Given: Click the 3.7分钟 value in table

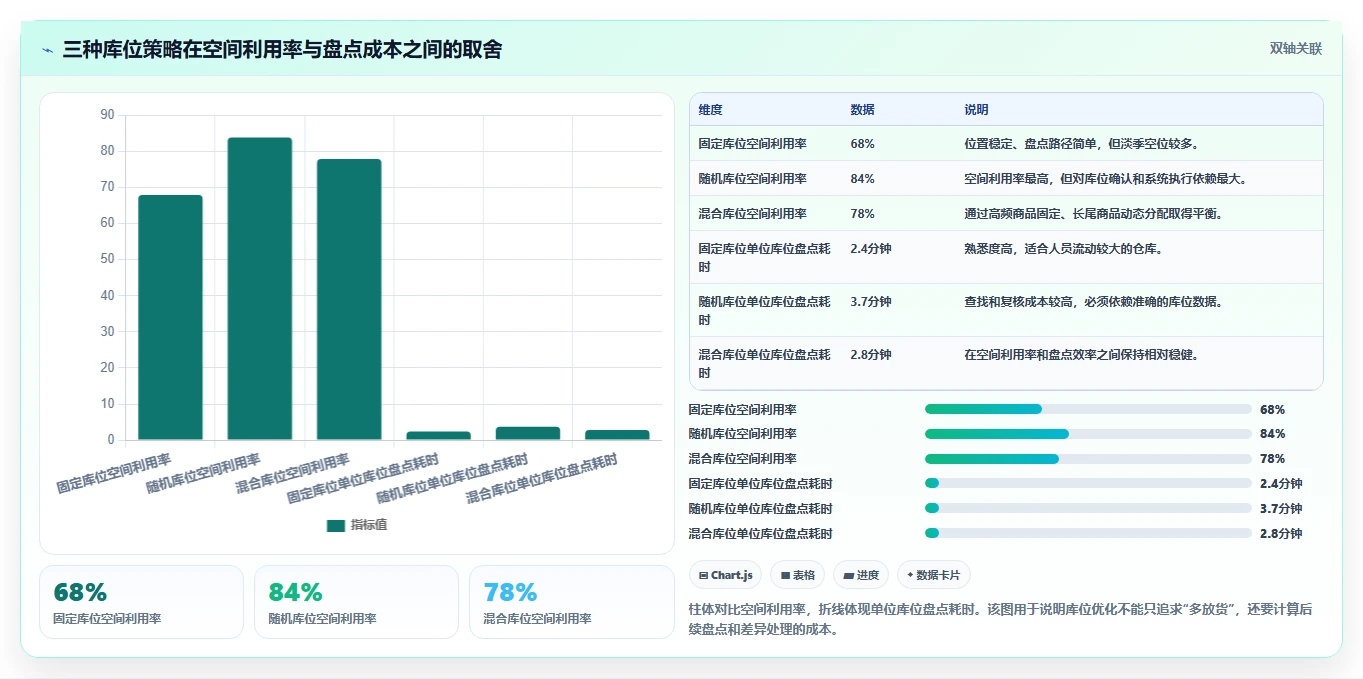Looking at the screenshot, I should [x=871, y=302].
